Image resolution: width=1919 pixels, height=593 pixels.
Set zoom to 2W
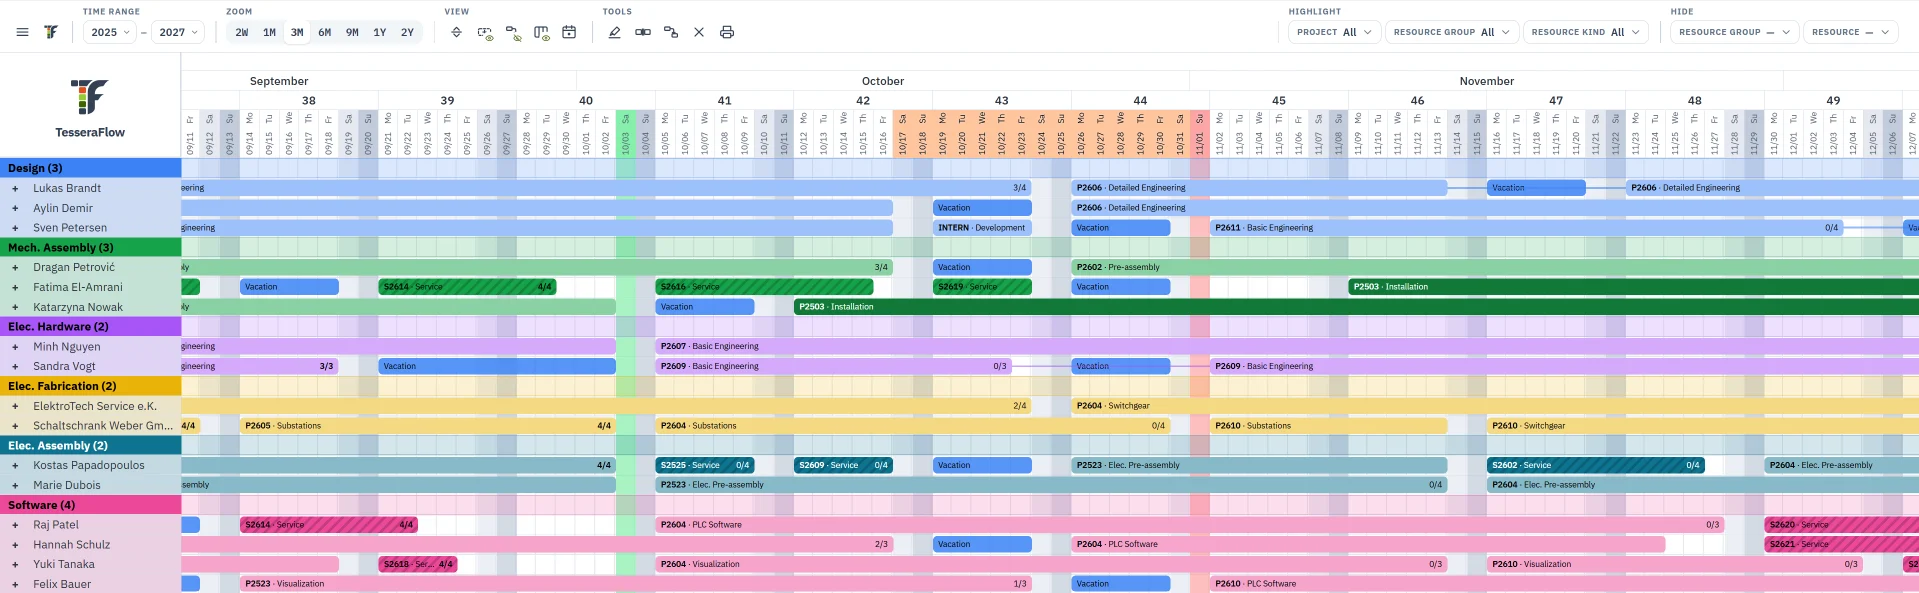[x=242, y=32]
